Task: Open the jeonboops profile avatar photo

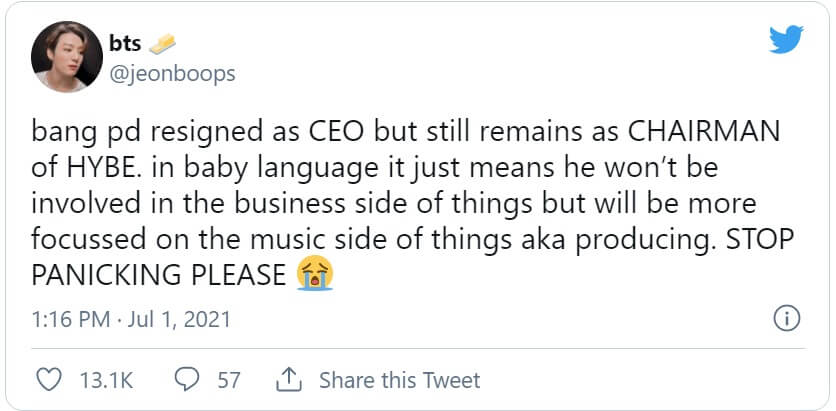Action: point(63,57)
